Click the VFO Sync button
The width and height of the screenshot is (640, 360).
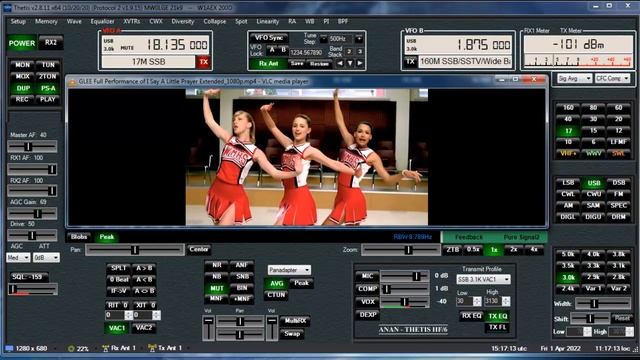[x=269, y=38]
